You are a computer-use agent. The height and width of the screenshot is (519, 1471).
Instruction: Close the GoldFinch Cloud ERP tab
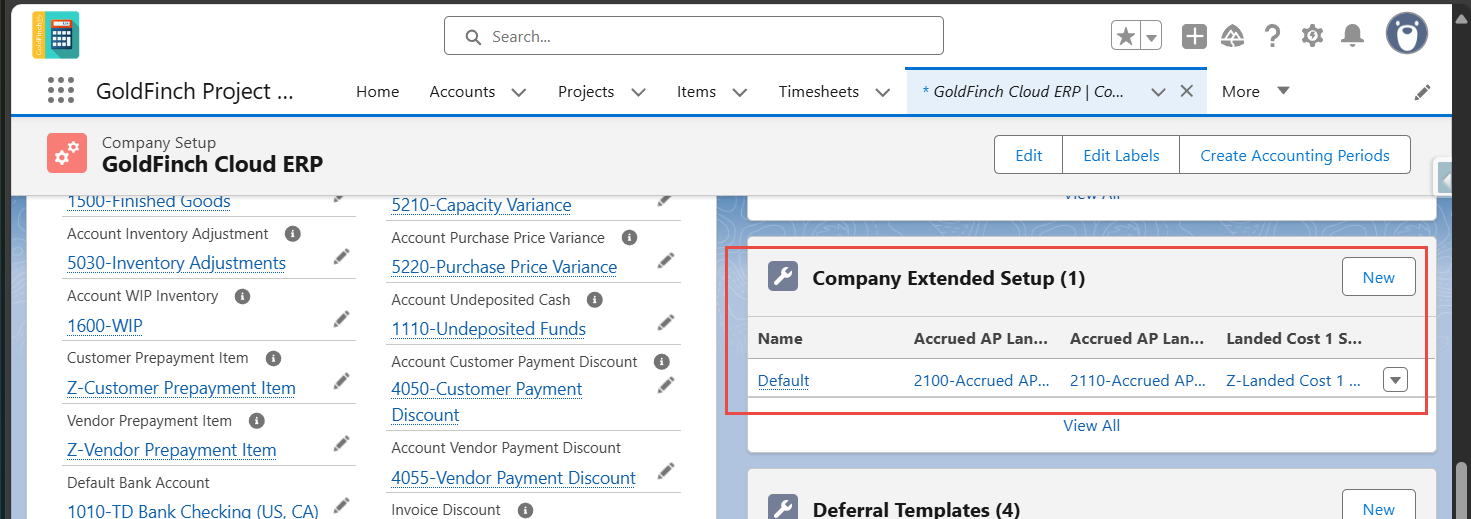(1187, 91)
